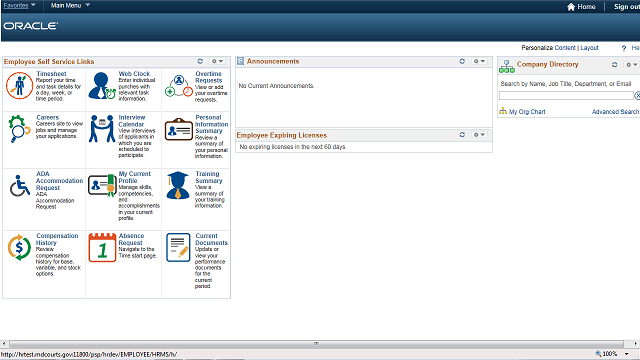
Task: Click the zoom magnifier icon in status bar
Action: (598, 354)
